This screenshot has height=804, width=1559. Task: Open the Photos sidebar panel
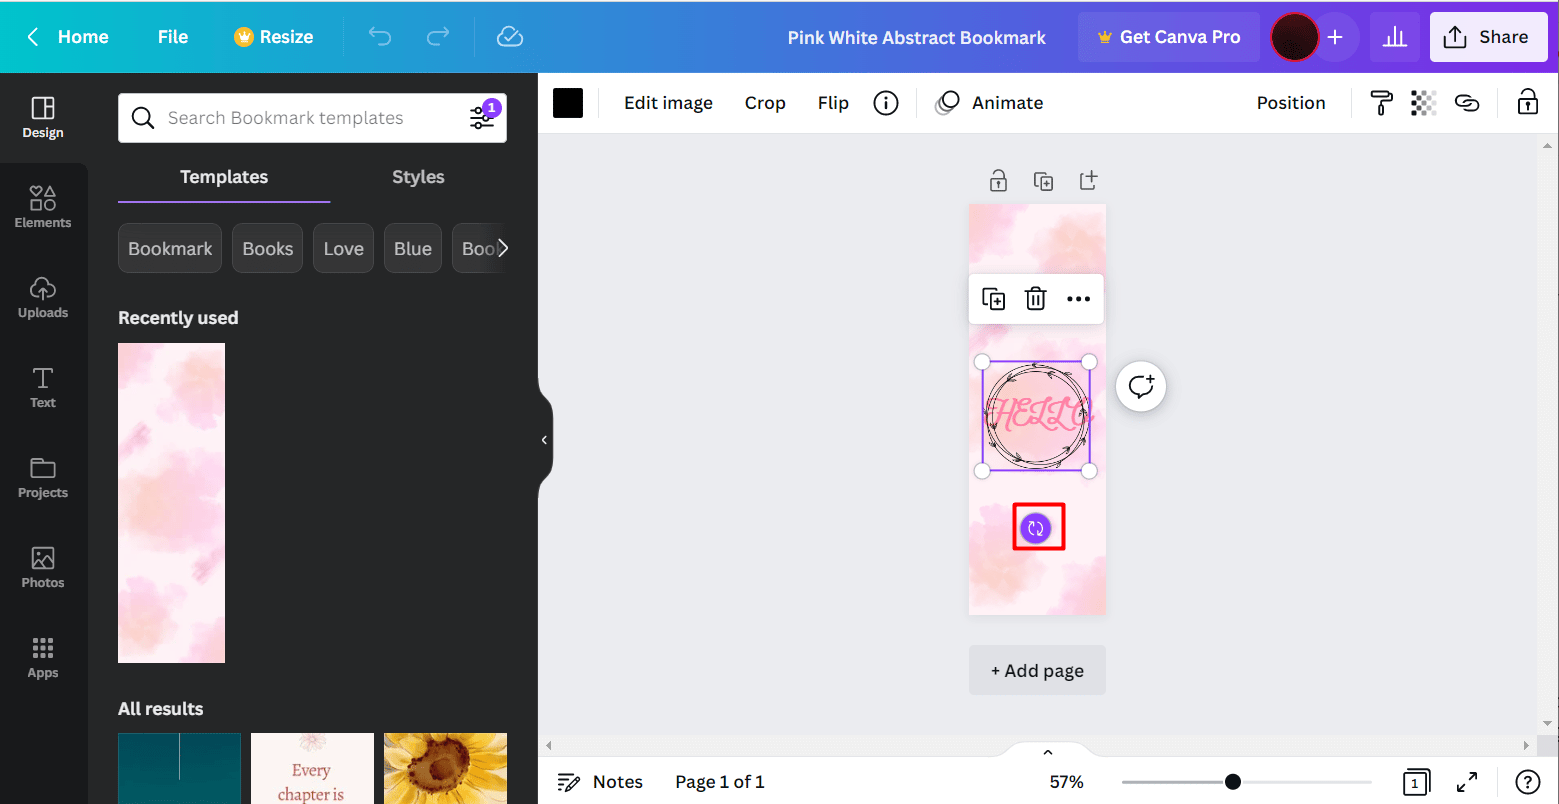point(43,568)
